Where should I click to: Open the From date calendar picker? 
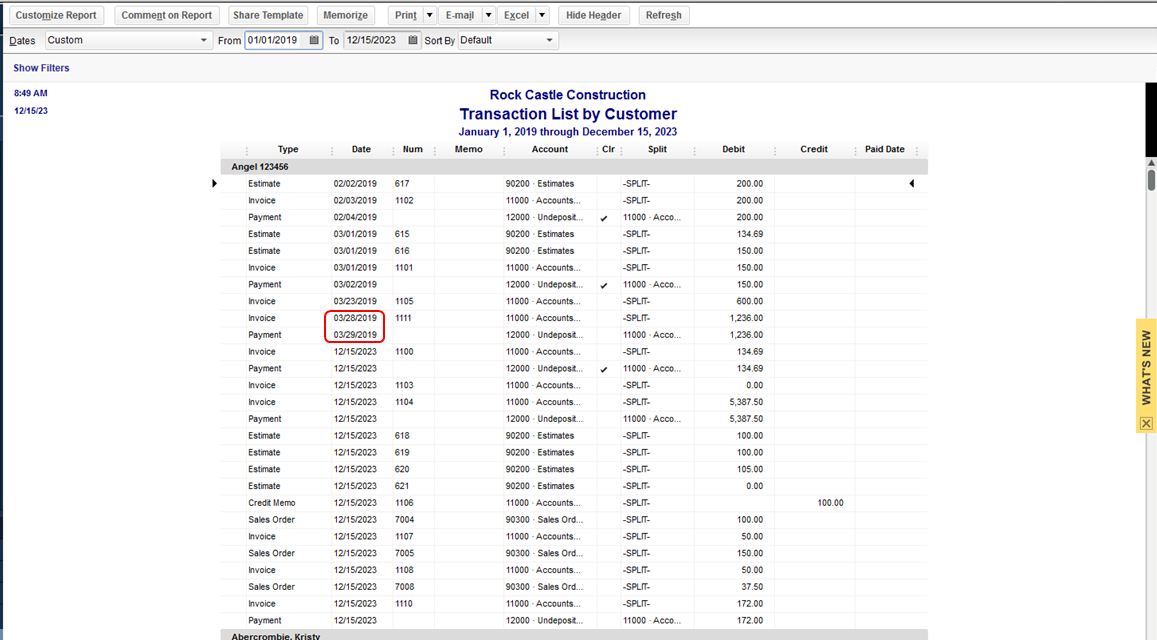(316, 40)
